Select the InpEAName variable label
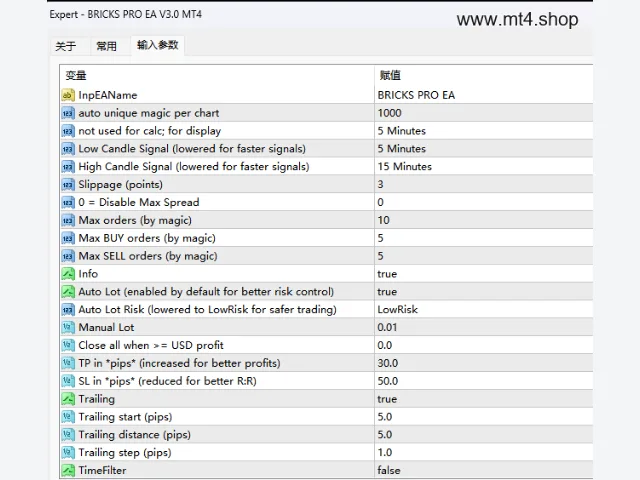The height and width of the screenshot is (480, 640). (x=108, y=95)
